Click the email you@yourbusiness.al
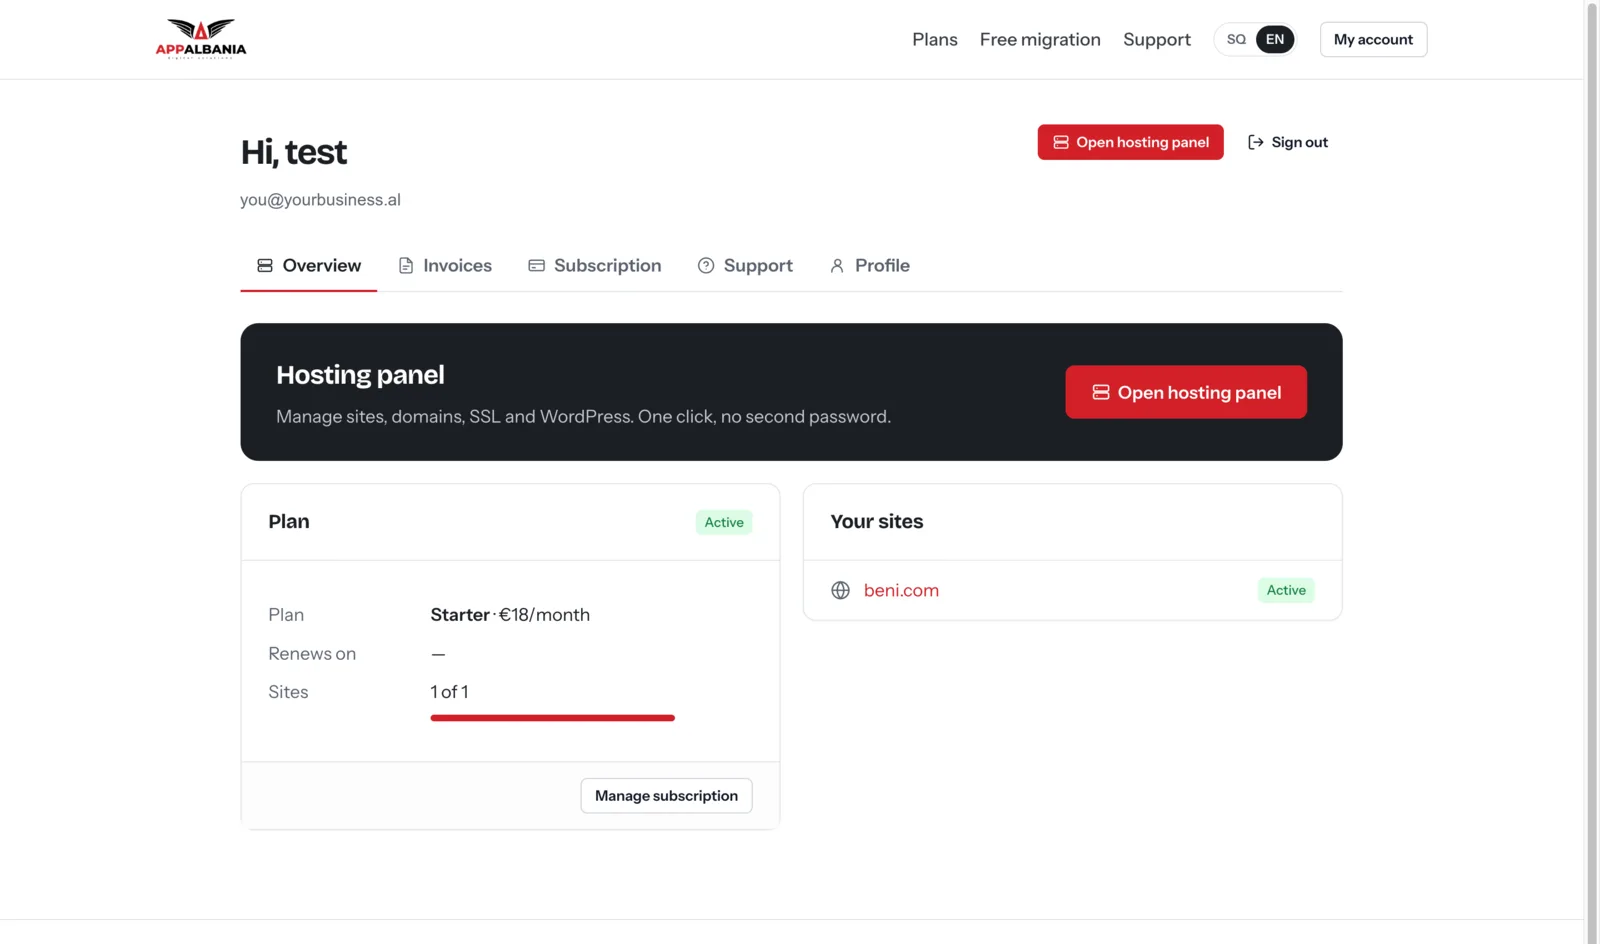Viewport: 1600px width, 944px height. [320, 200]
